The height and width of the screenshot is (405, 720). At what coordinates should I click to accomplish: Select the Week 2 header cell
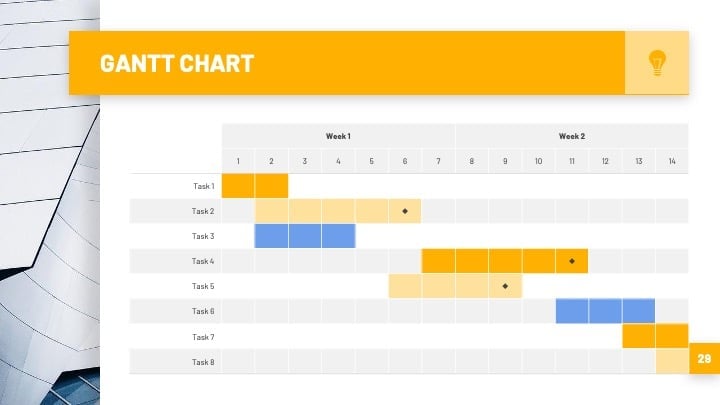(572, 136)
